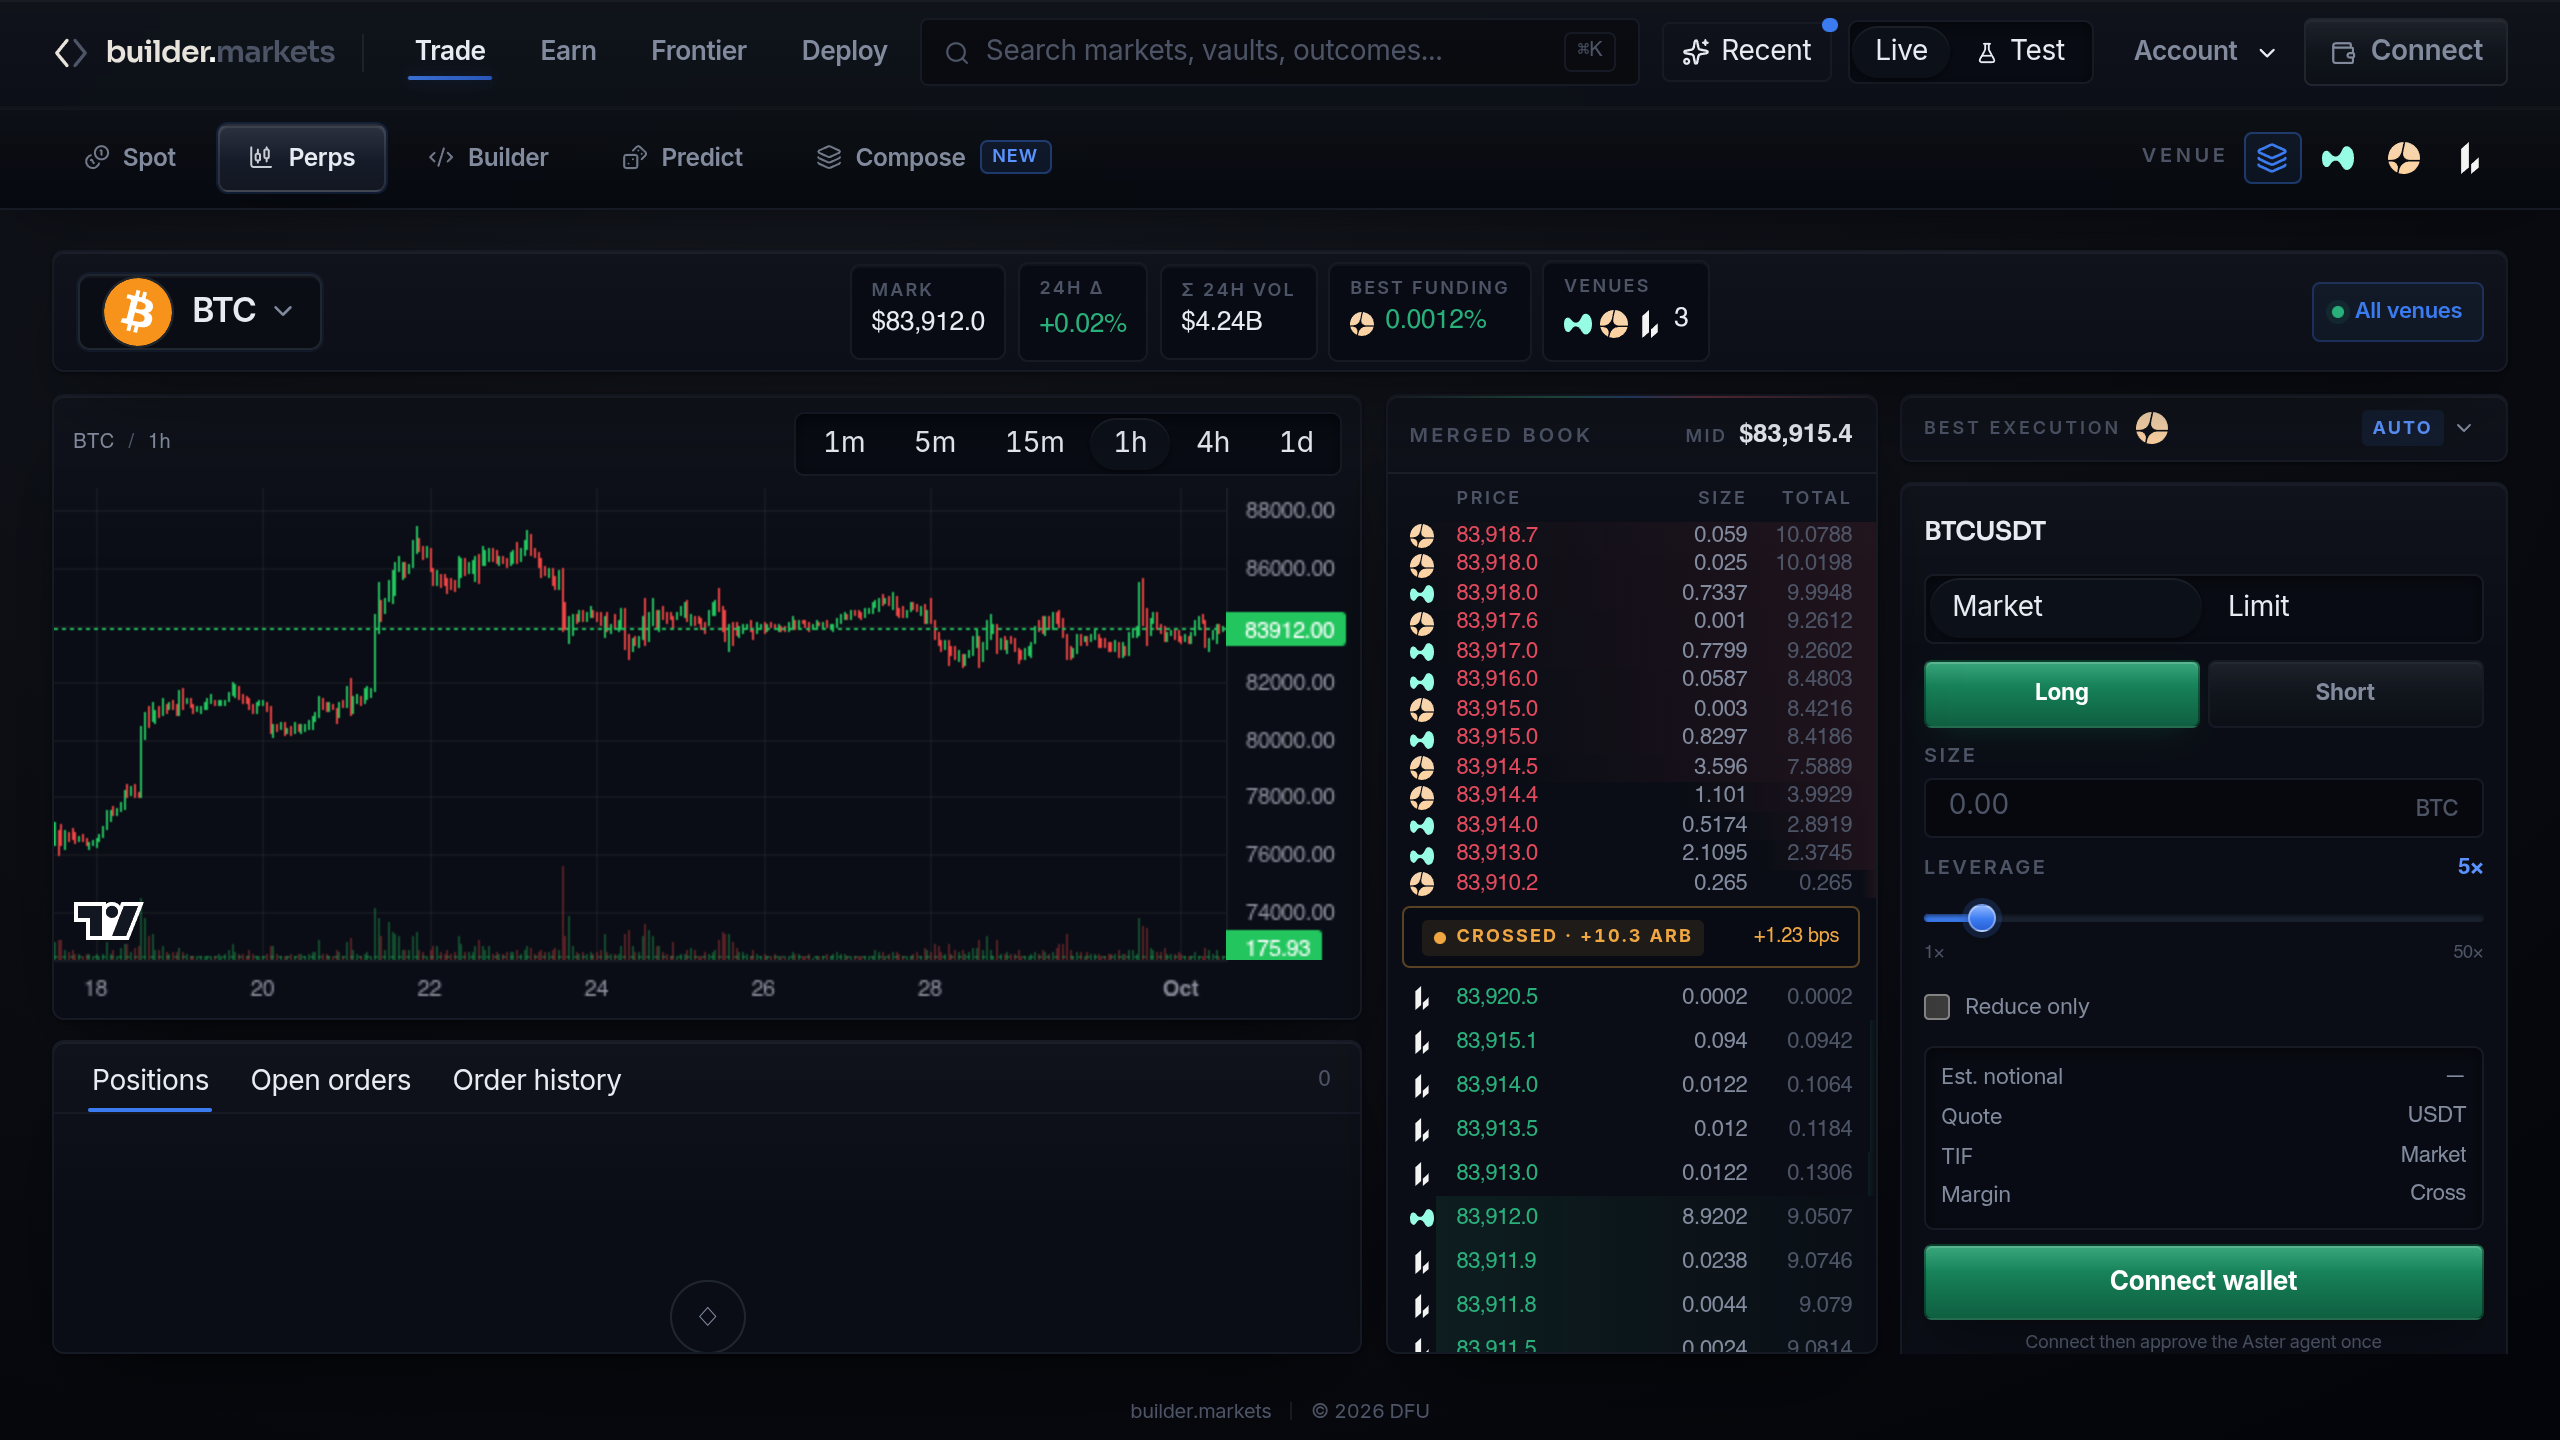Expand the Account menu
Image resolution: width=2560 pixels, height=1440 pixels.
(x=2204, y=51)
